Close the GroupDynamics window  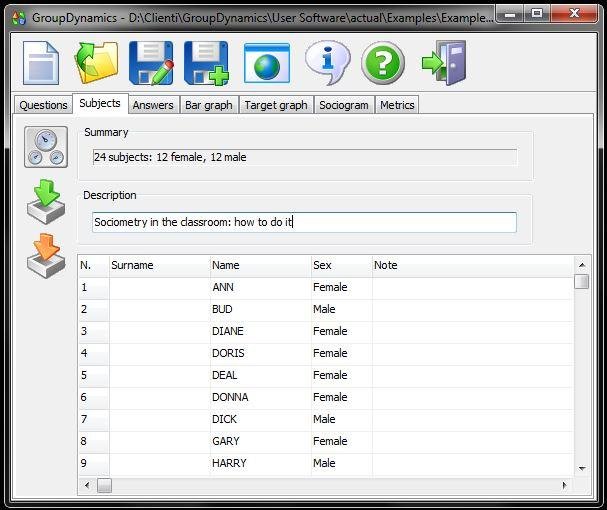point(574,14)
